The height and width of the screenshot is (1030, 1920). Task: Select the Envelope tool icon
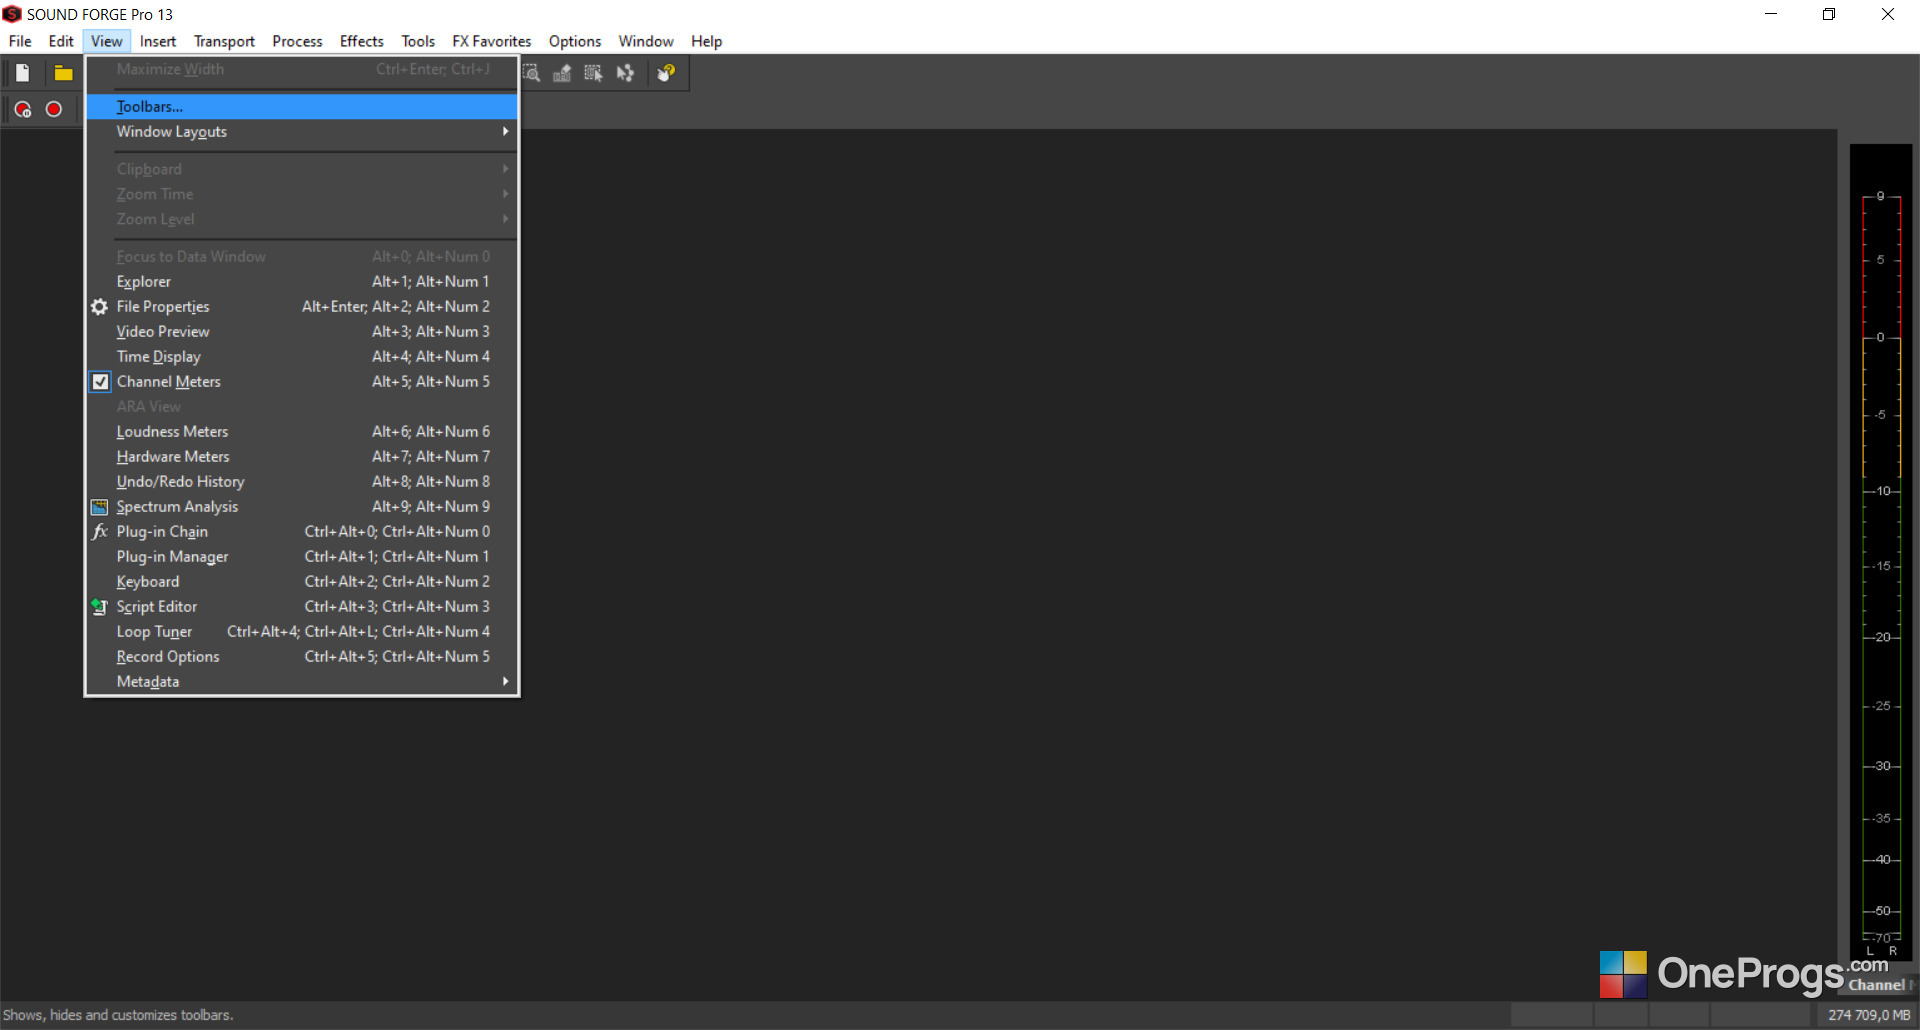click(x=626, y=73)
